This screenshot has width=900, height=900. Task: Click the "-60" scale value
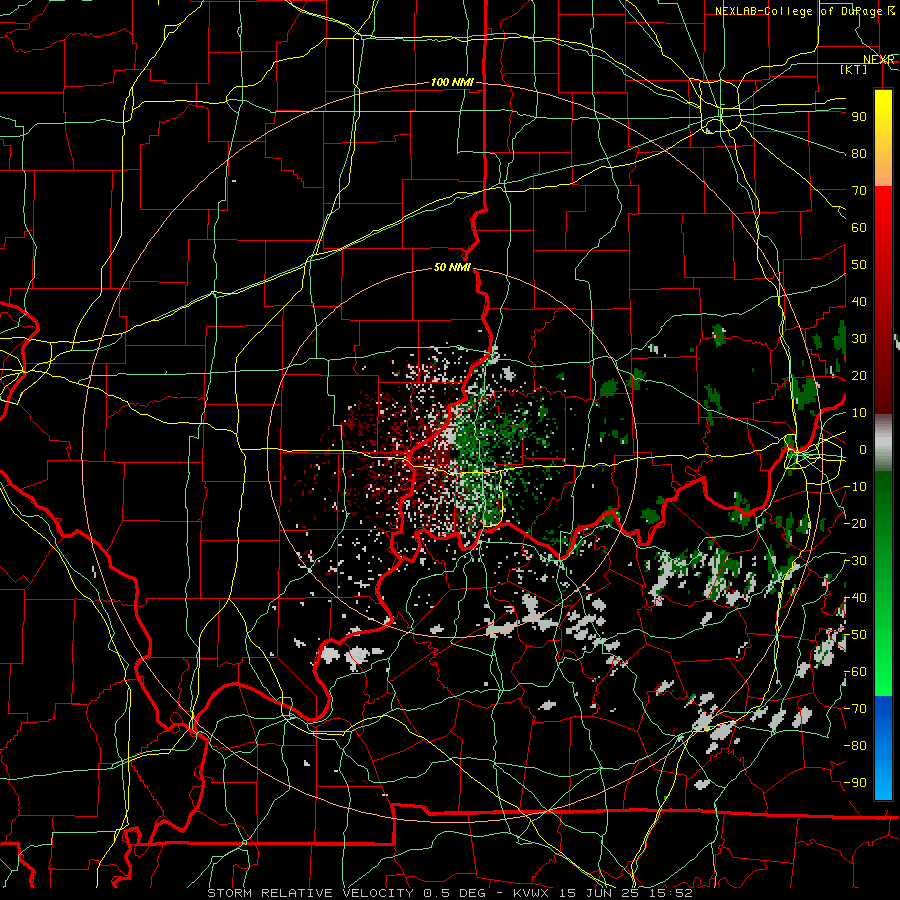click(855, 672)
